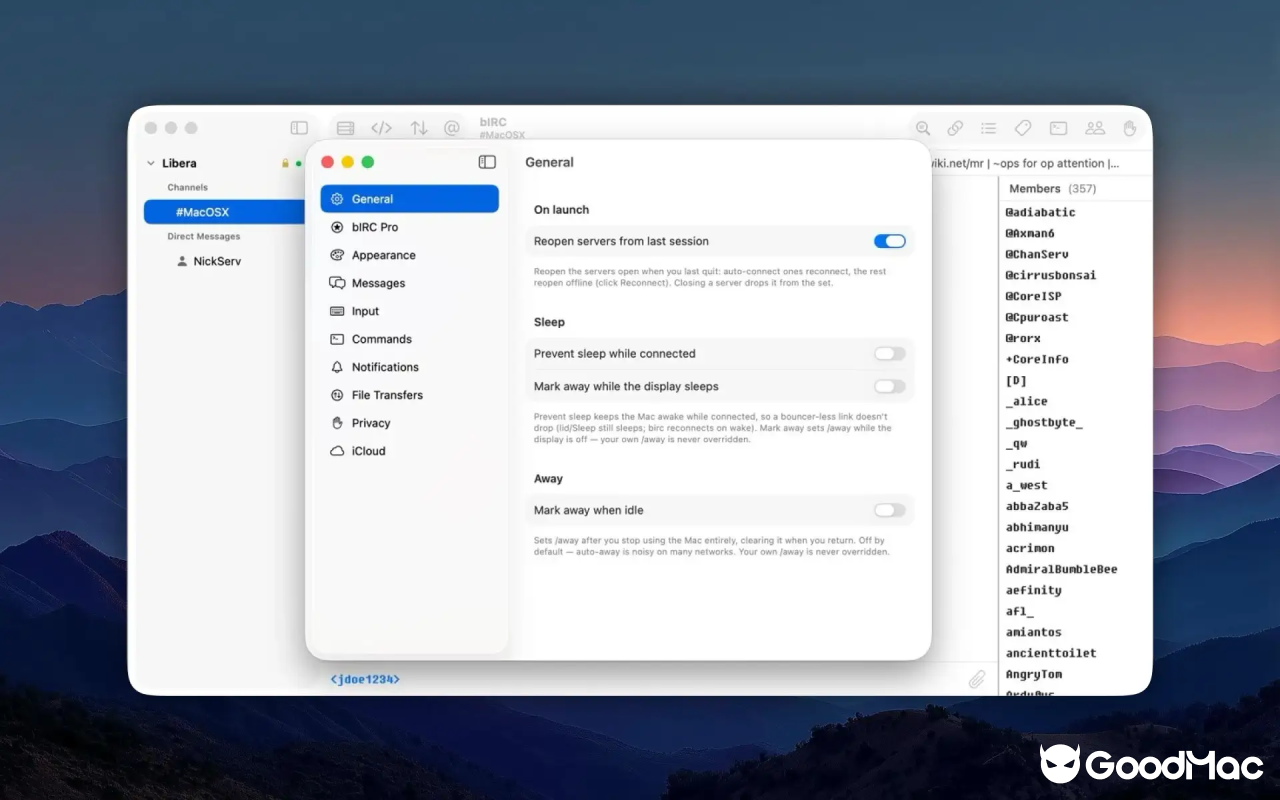Select member @CoreISP
The image size is (1280, 800).
(1033, 296)
